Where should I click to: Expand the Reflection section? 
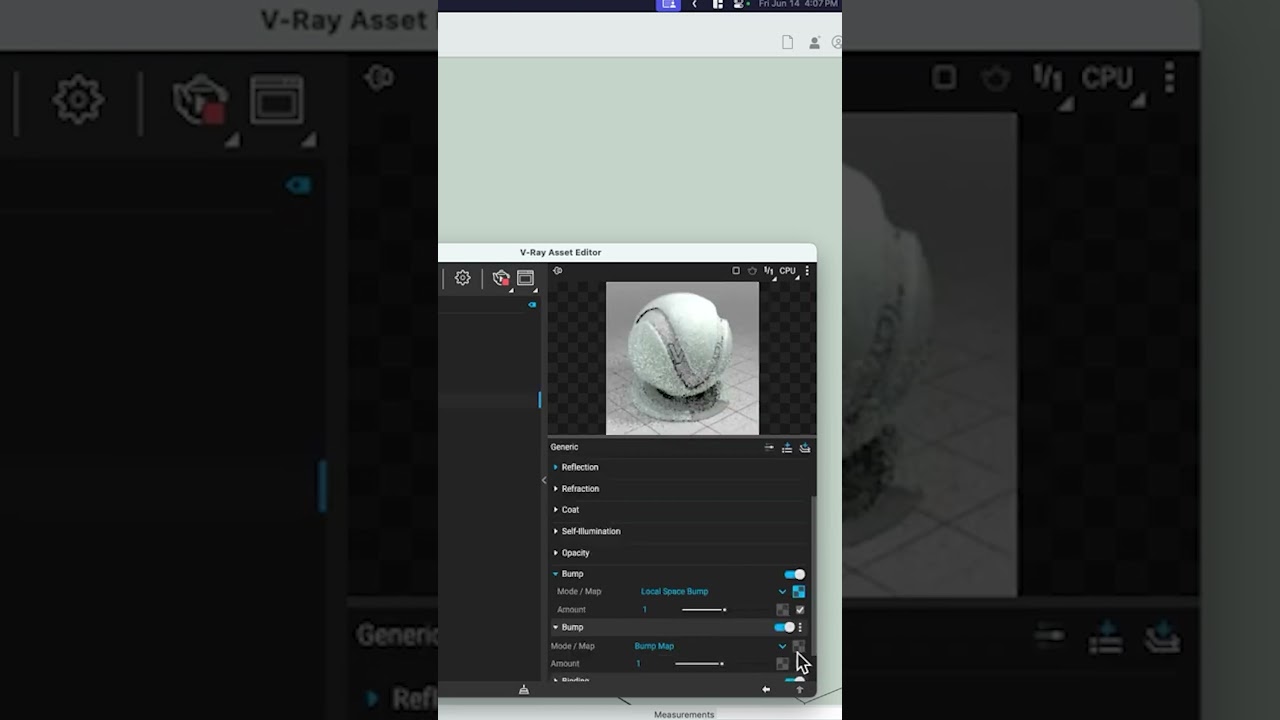580,467
